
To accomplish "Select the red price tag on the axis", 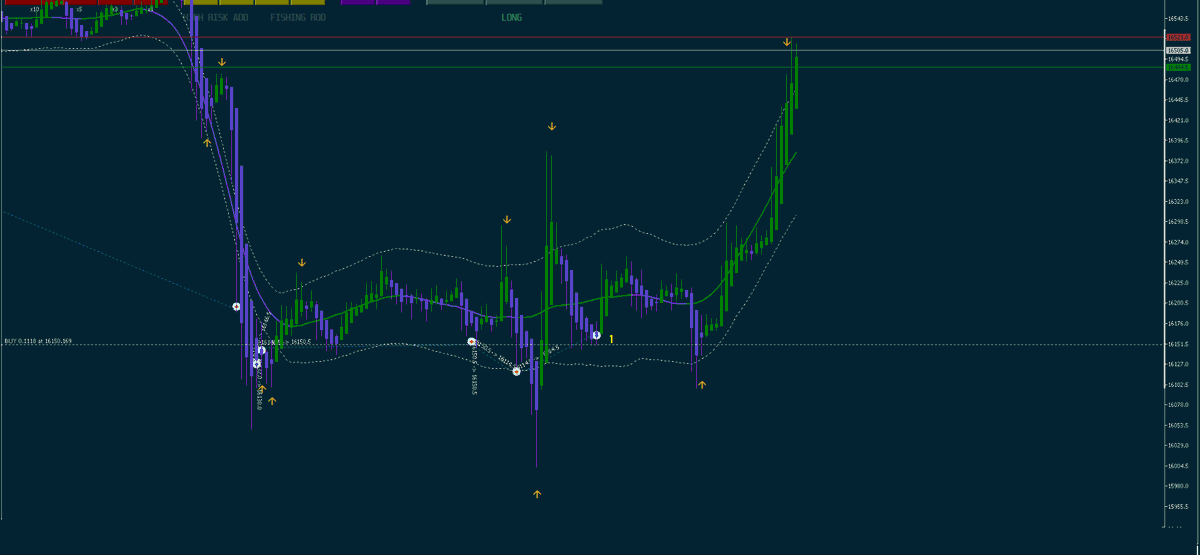I will 1177,37.
